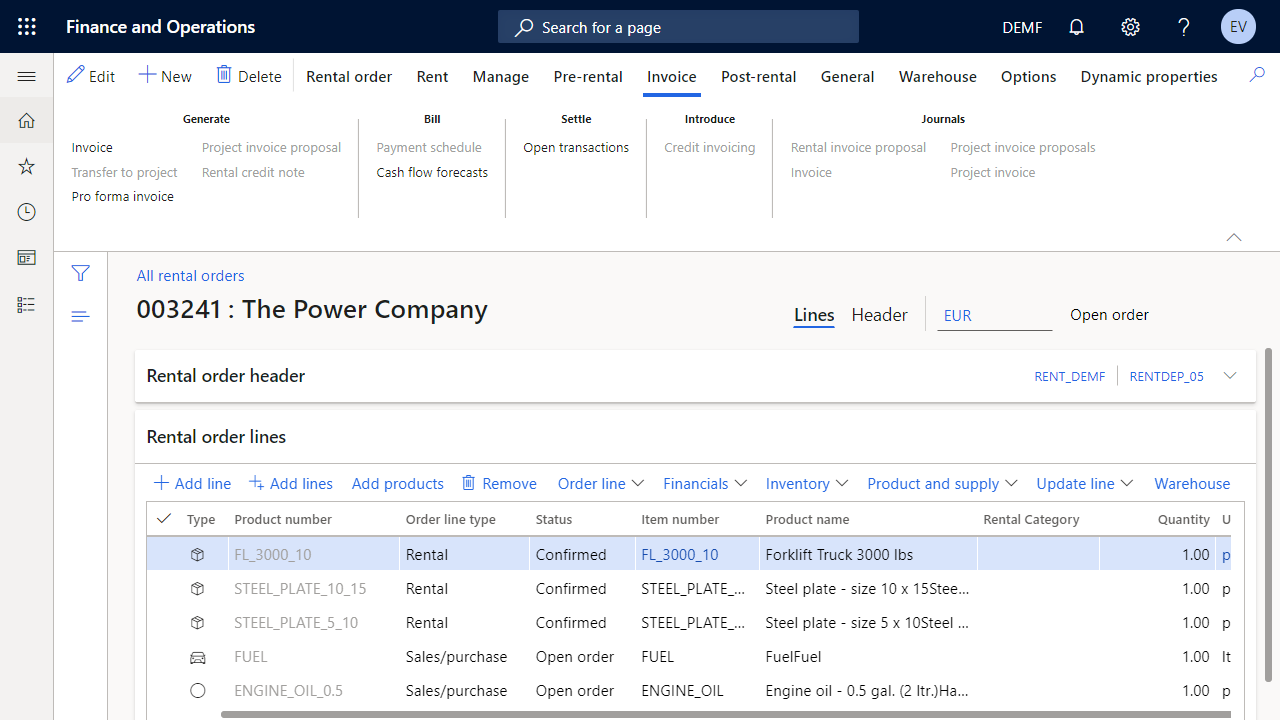The width and height of the screenshot is (1280, 720).
Task: Click Add lines in the order lines toolbar
Action: [291, 483]
